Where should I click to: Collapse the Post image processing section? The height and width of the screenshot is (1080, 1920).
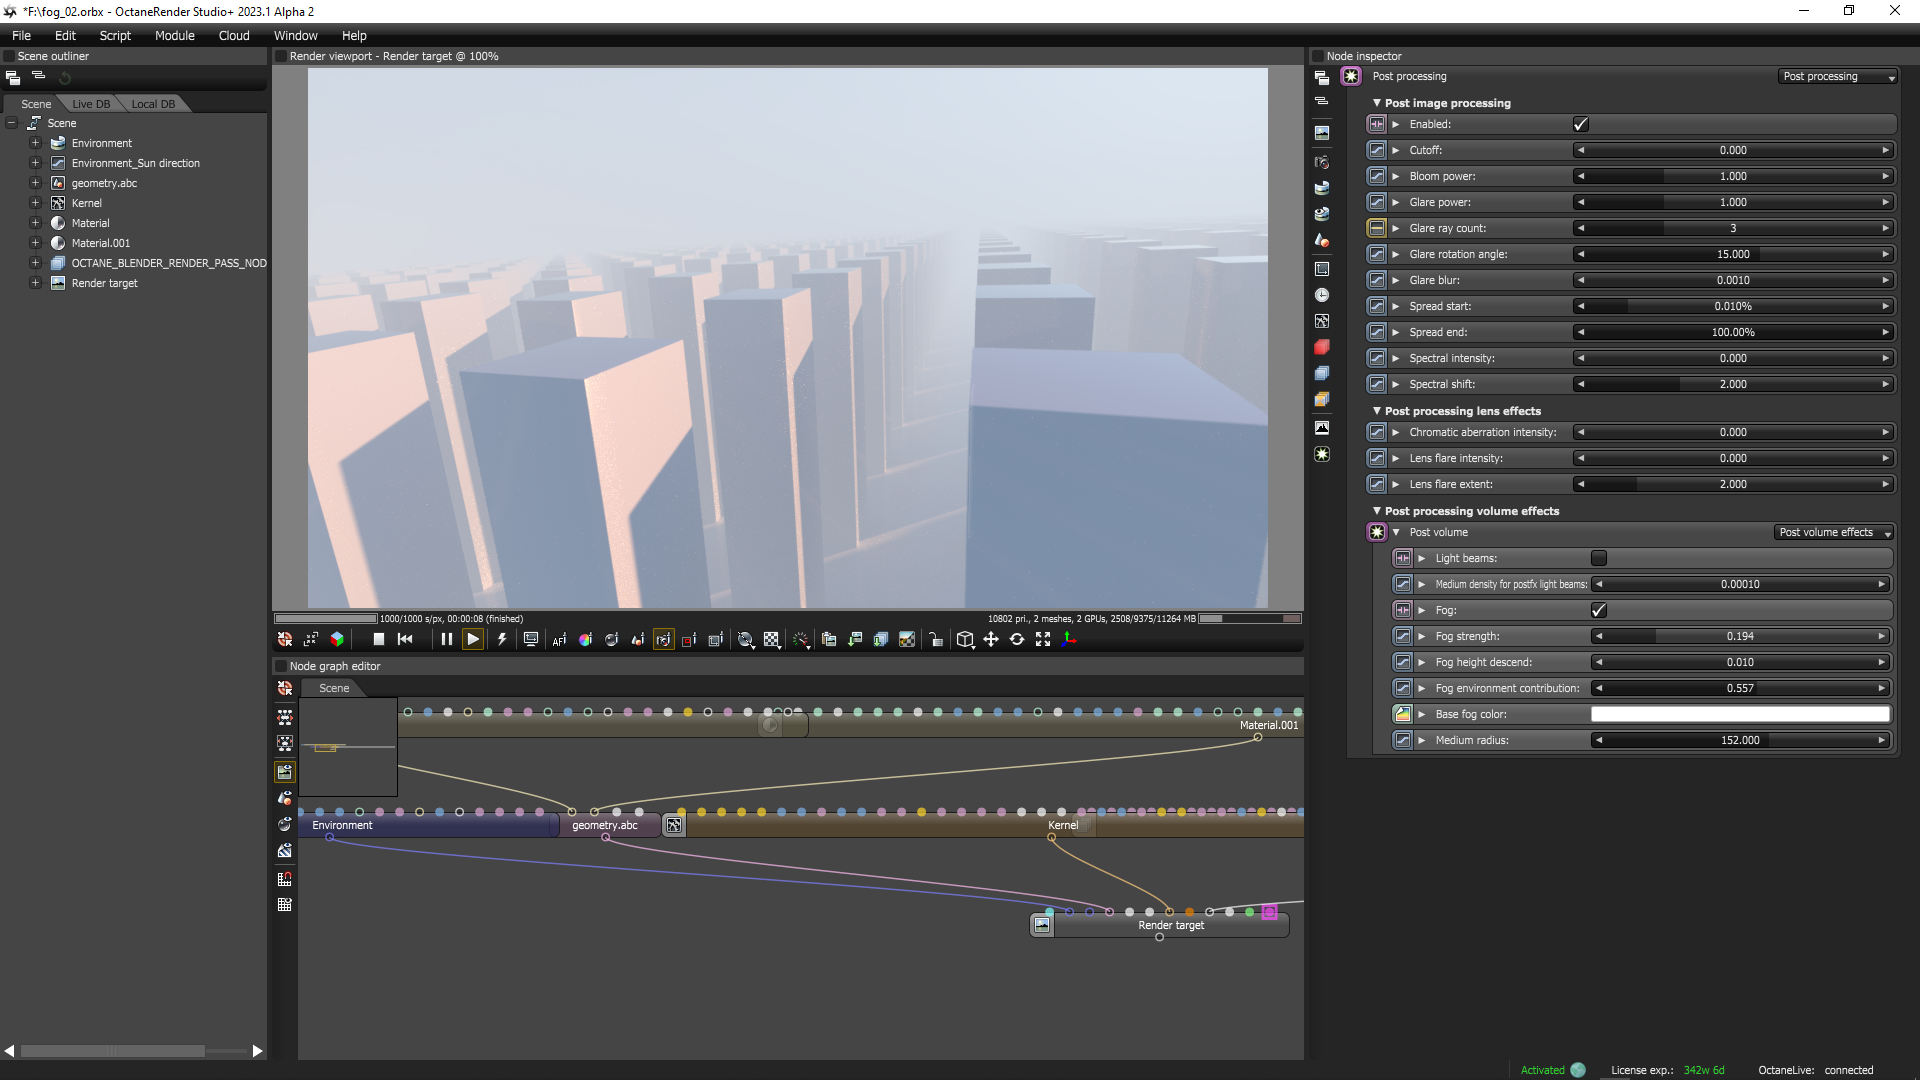point(1377,103)
